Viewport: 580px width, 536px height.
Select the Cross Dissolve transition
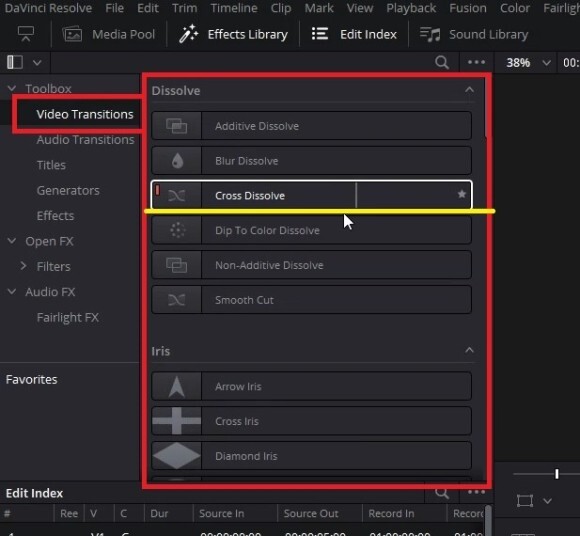(311, 195)
